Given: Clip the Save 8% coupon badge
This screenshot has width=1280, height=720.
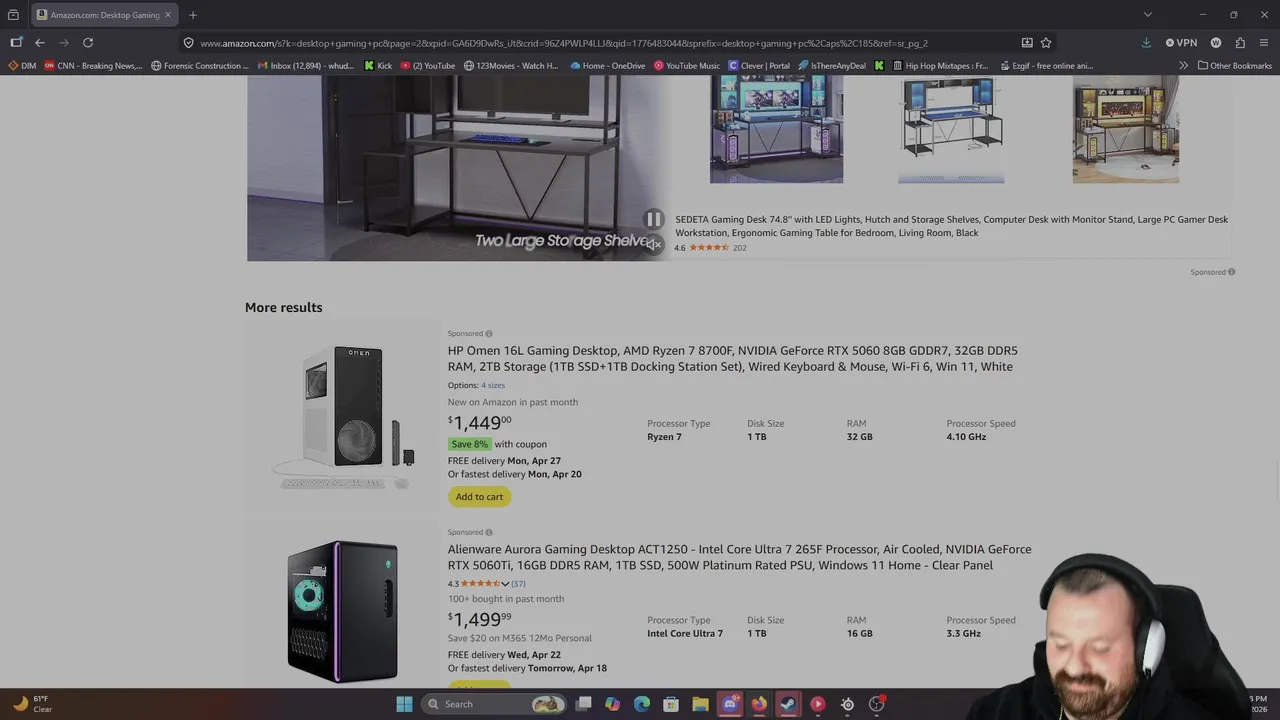Looking at the screenshot, I should point(469,444).
